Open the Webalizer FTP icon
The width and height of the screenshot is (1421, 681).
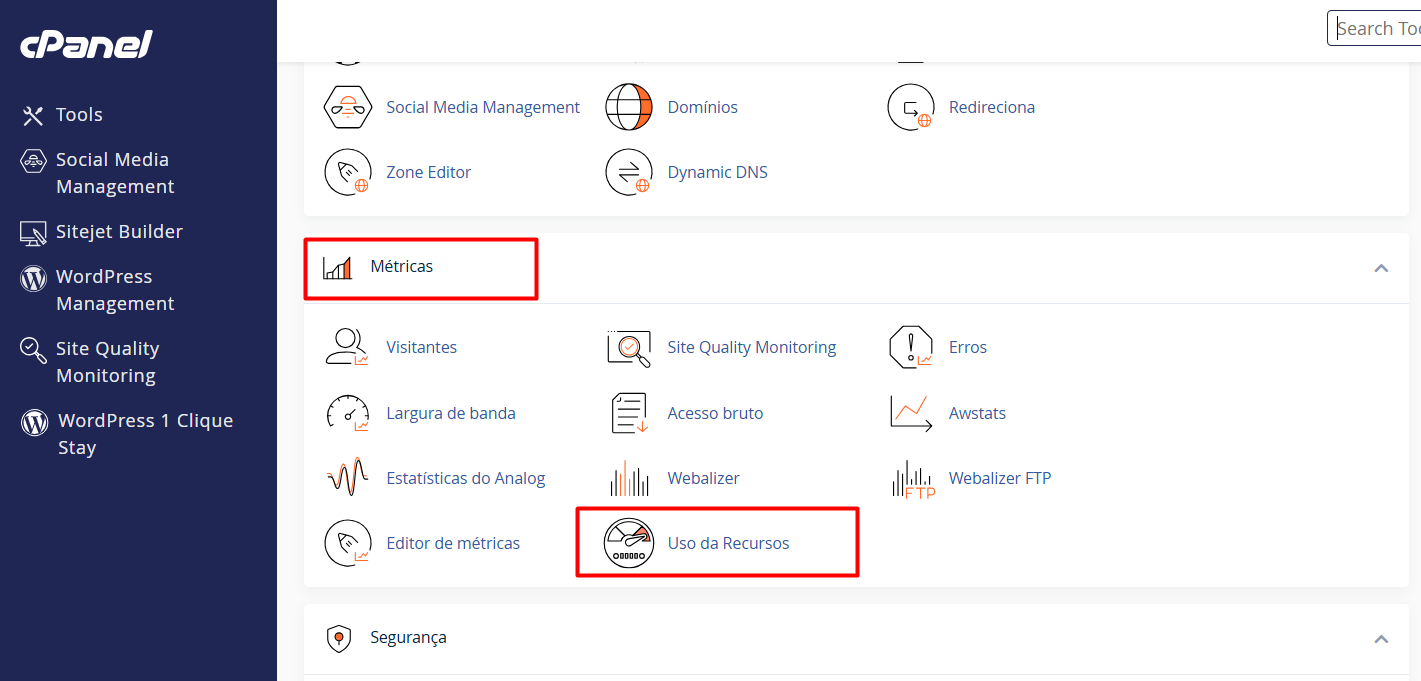coord(911,478)
